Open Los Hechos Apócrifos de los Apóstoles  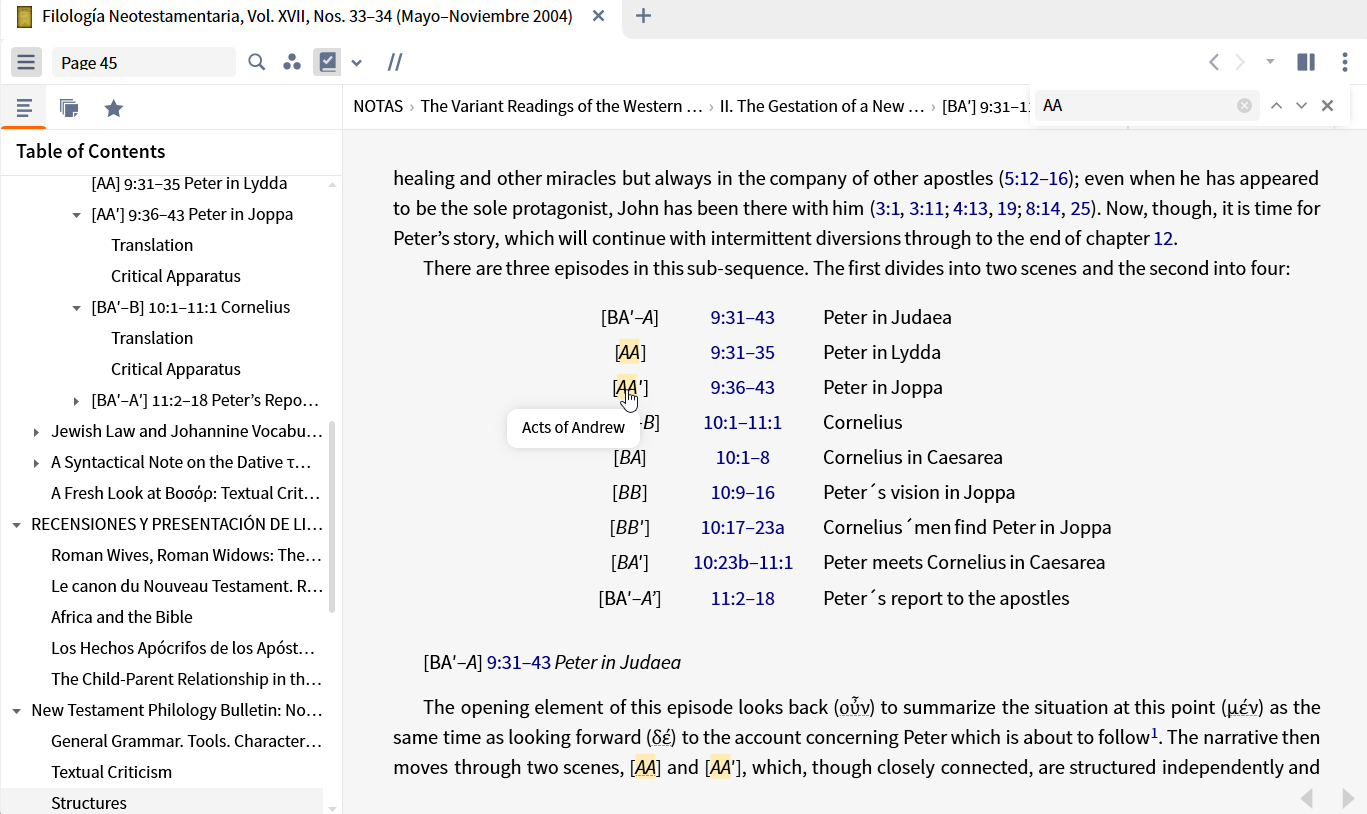(x=183, y=648)
